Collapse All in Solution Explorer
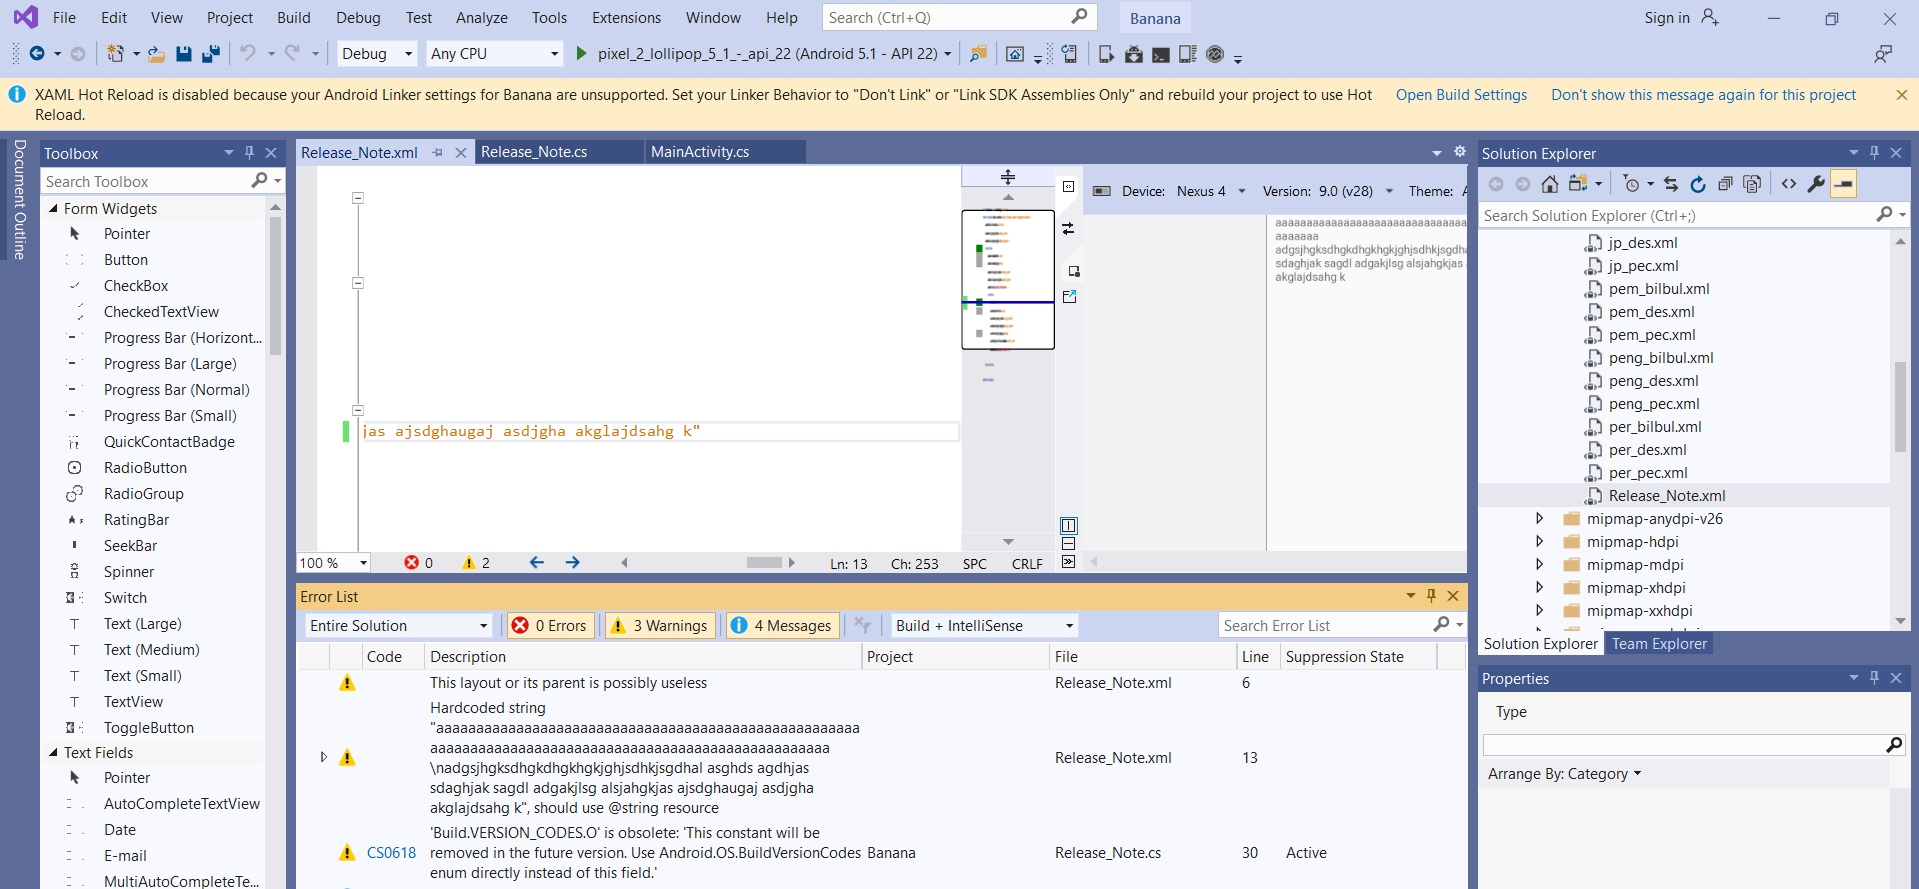This screenshot has height=889, width=1919. (x=1725, y=184)
